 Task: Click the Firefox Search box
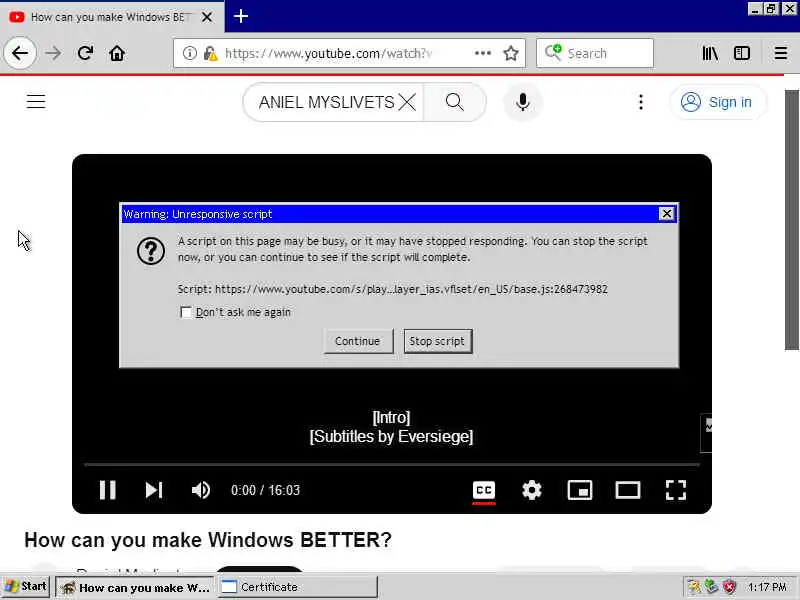[595, 53]
